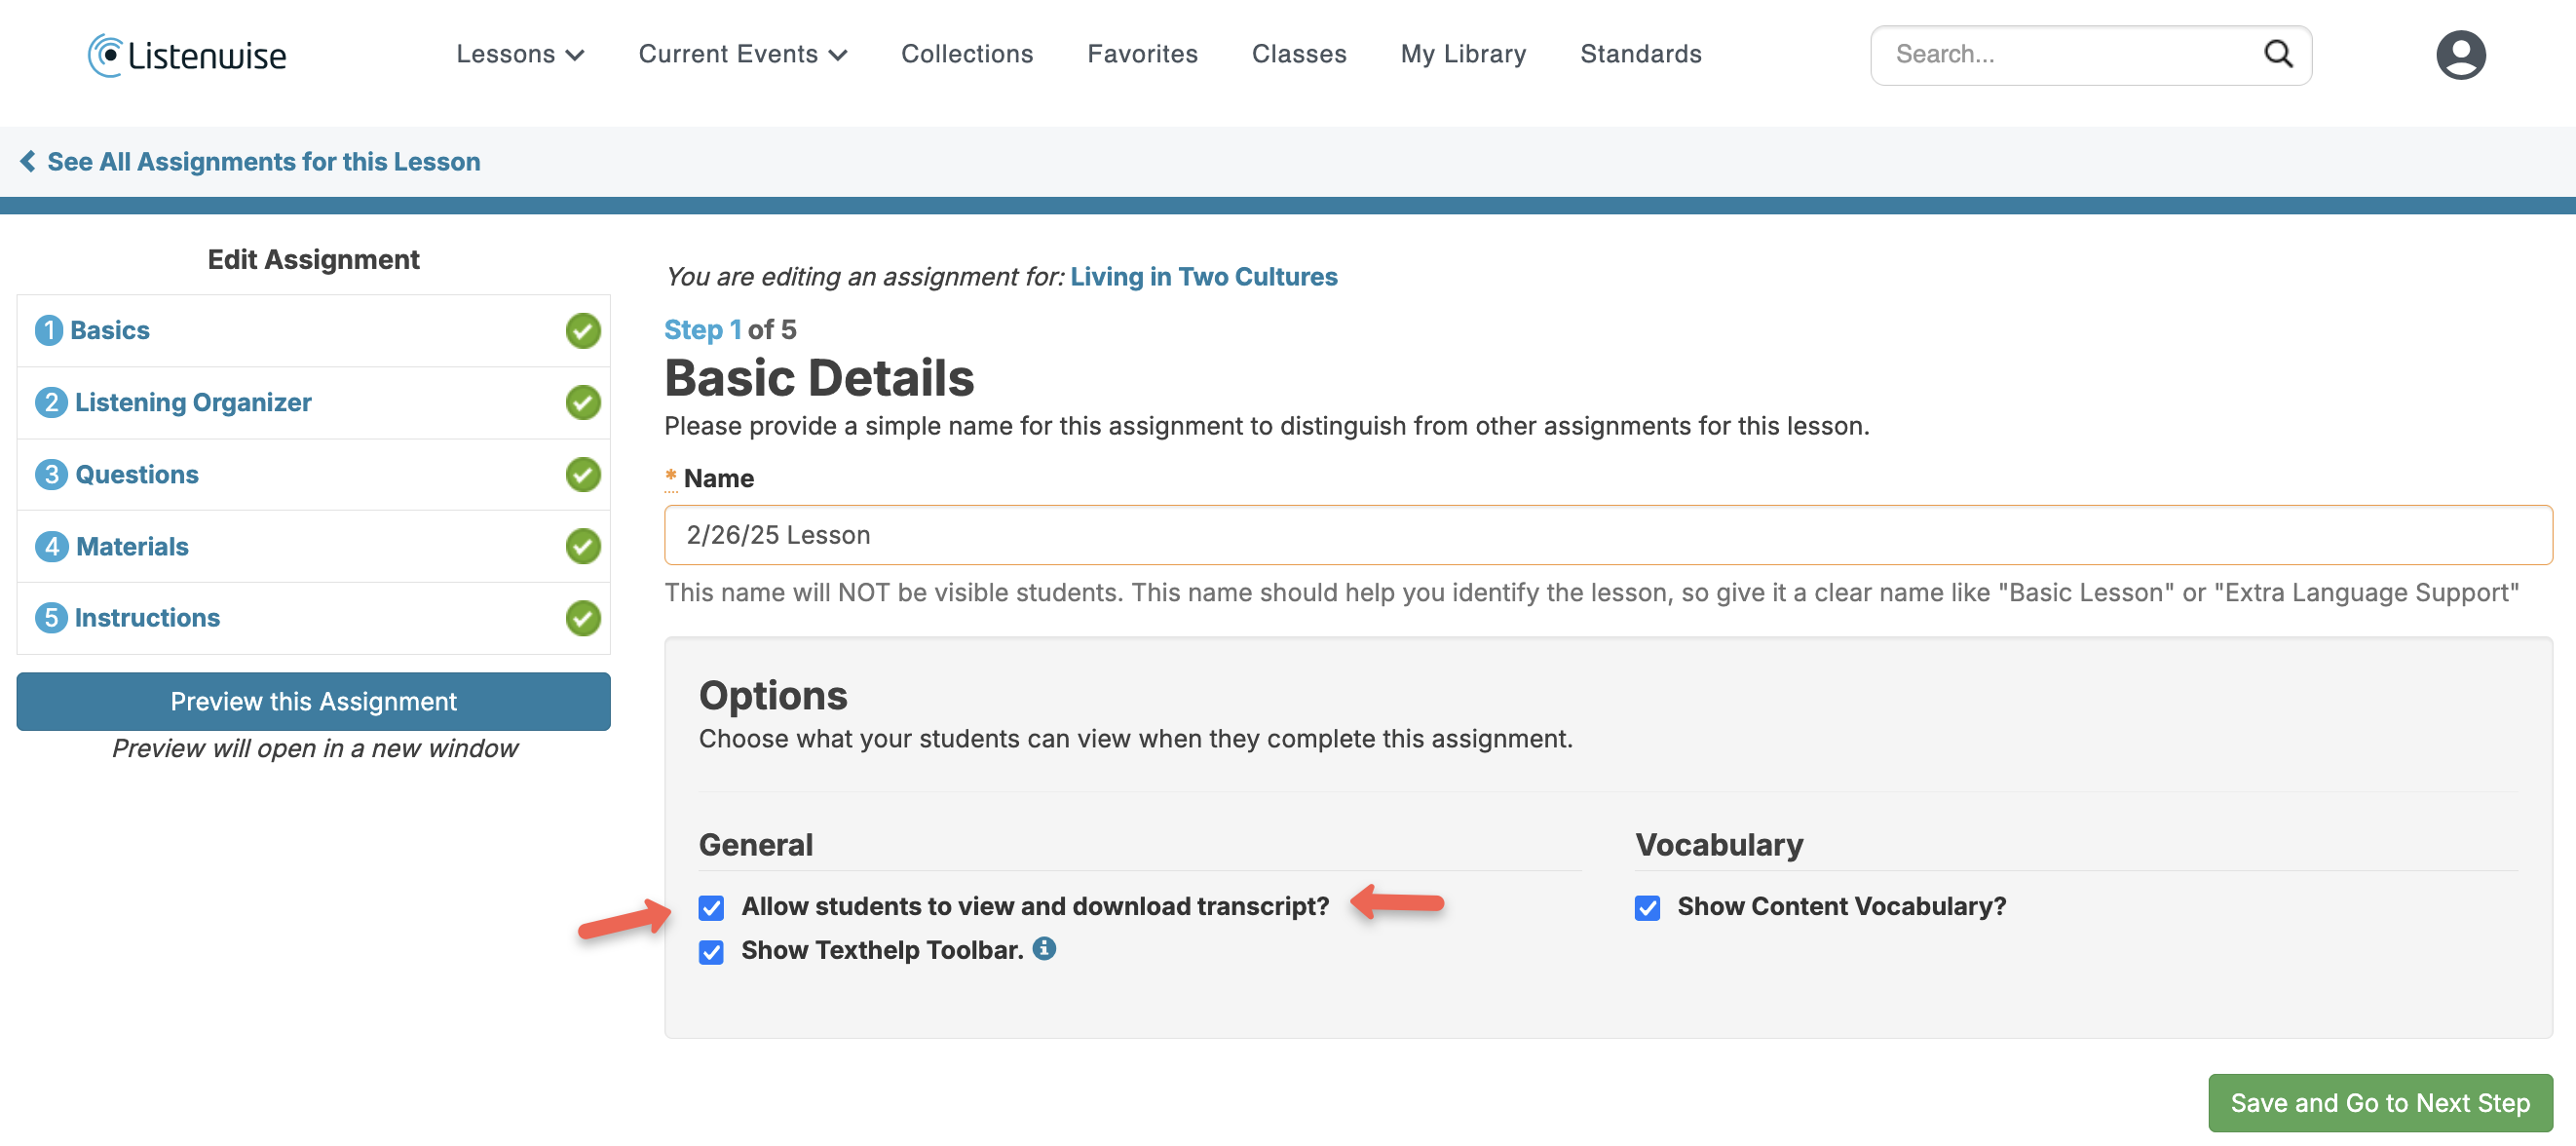Click the step 3 number badge
Viewport: 2576px width, 1146px height.
tap(51, 474)
